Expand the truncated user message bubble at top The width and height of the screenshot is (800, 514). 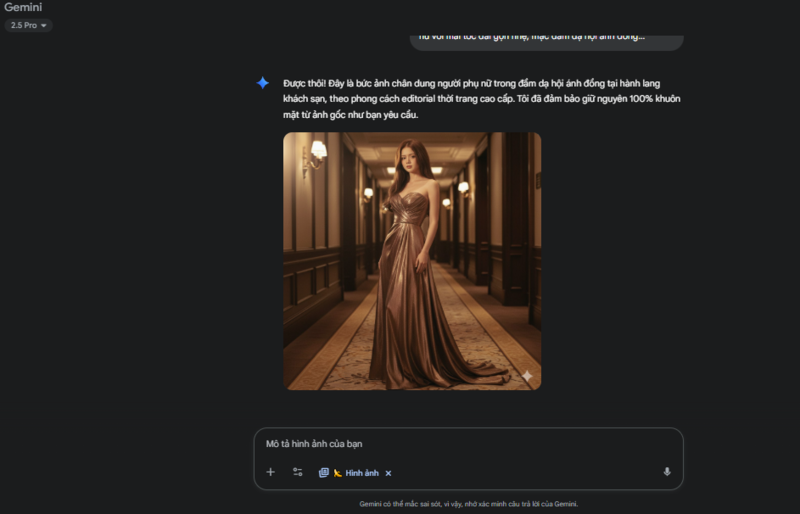pyautogui.click(x=546, y=39)
